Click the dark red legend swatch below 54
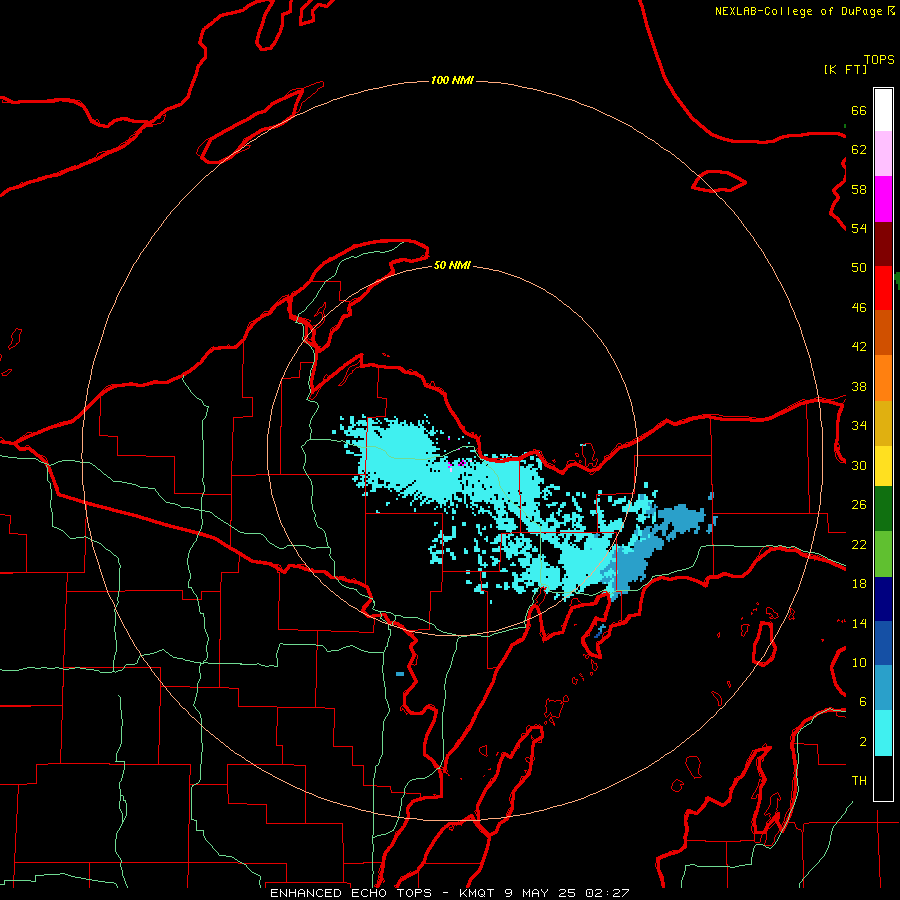Image resolution: width=900 pixels, height=900 pixels. (883, 244)
